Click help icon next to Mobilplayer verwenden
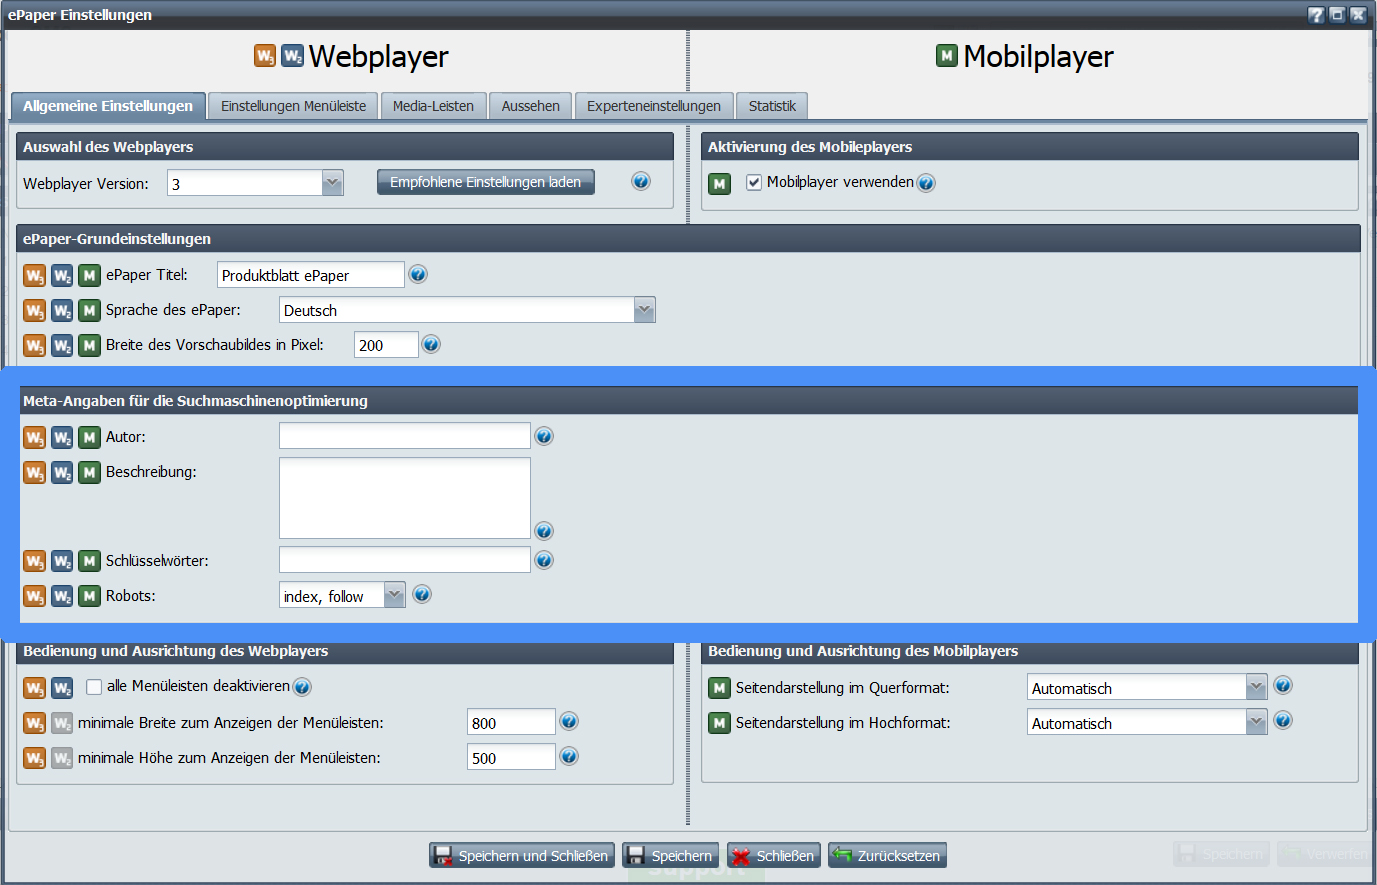Viewport: 1377px width, 885px height. coord(926,183)
